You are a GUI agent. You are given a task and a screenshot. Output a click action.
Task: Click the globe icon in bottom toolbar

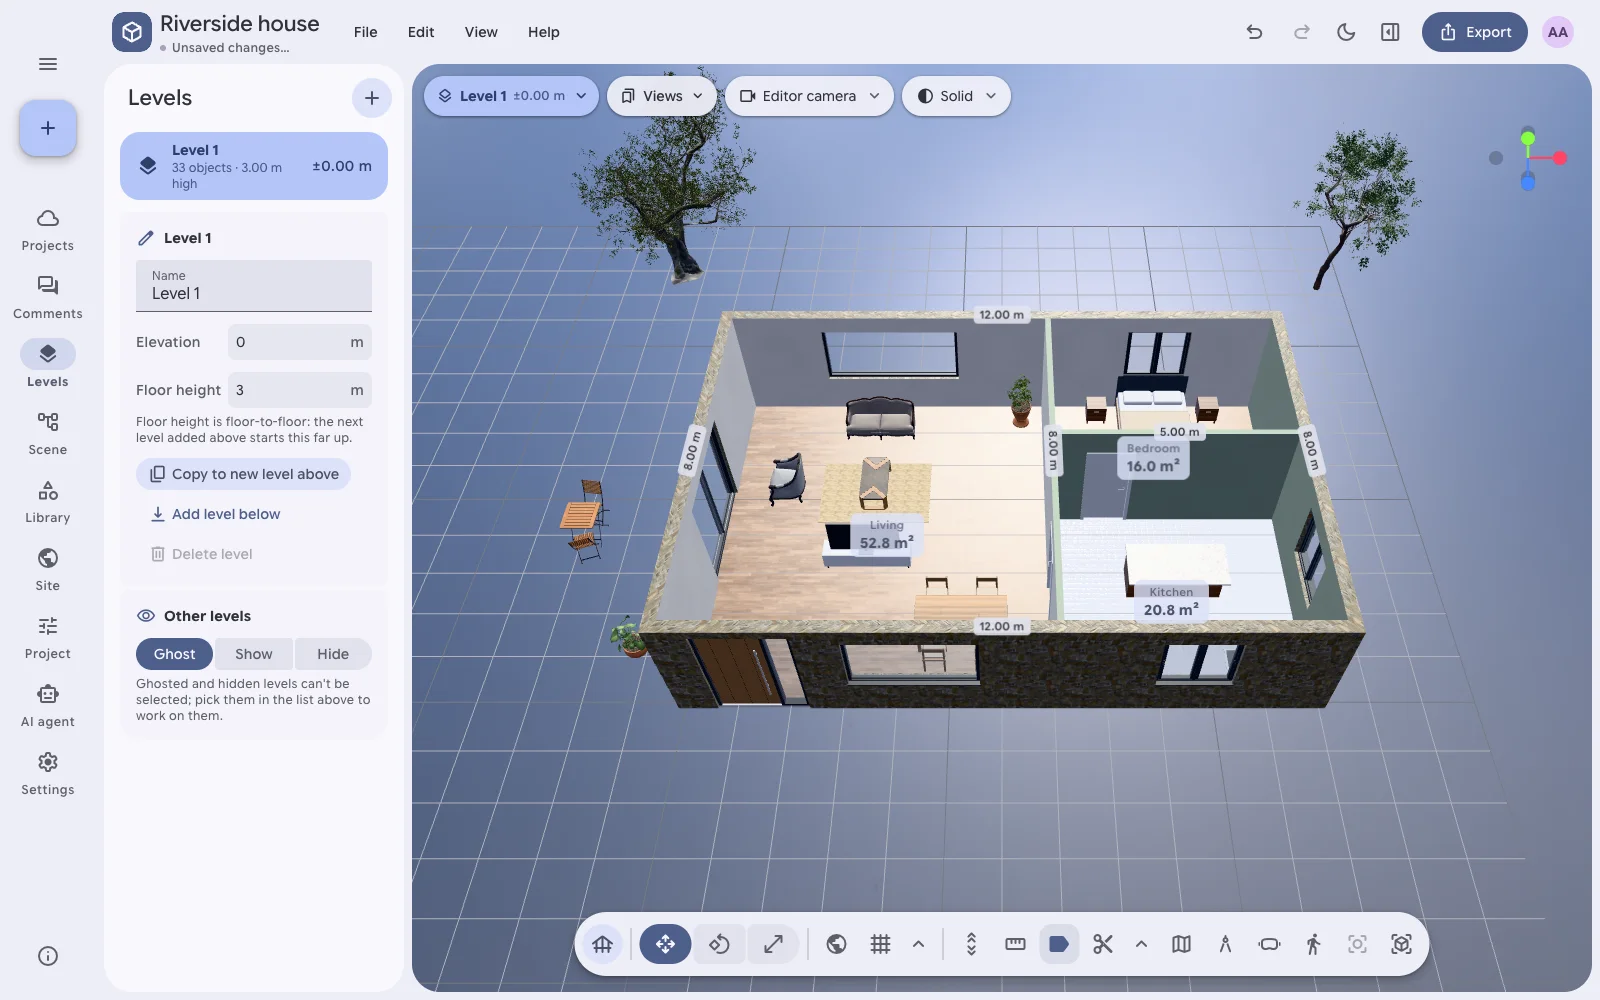tap(837, 944)
